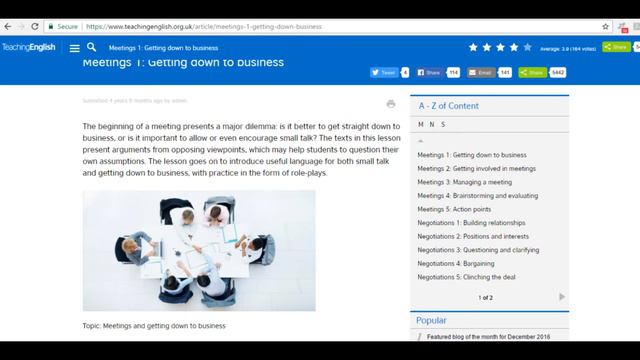The width and height of the screenshot is (640, 360).
Task: Click the green Share button beside count 5442
Action: click(x=532, y=73)
